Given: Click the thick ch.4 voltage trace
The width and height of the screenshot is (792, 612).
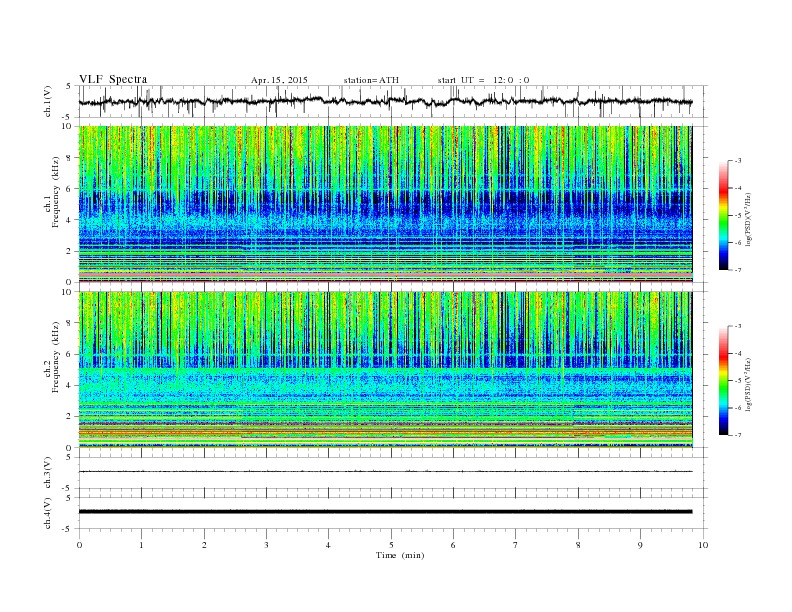Looking at the screenshot, I should click(385, 512).
